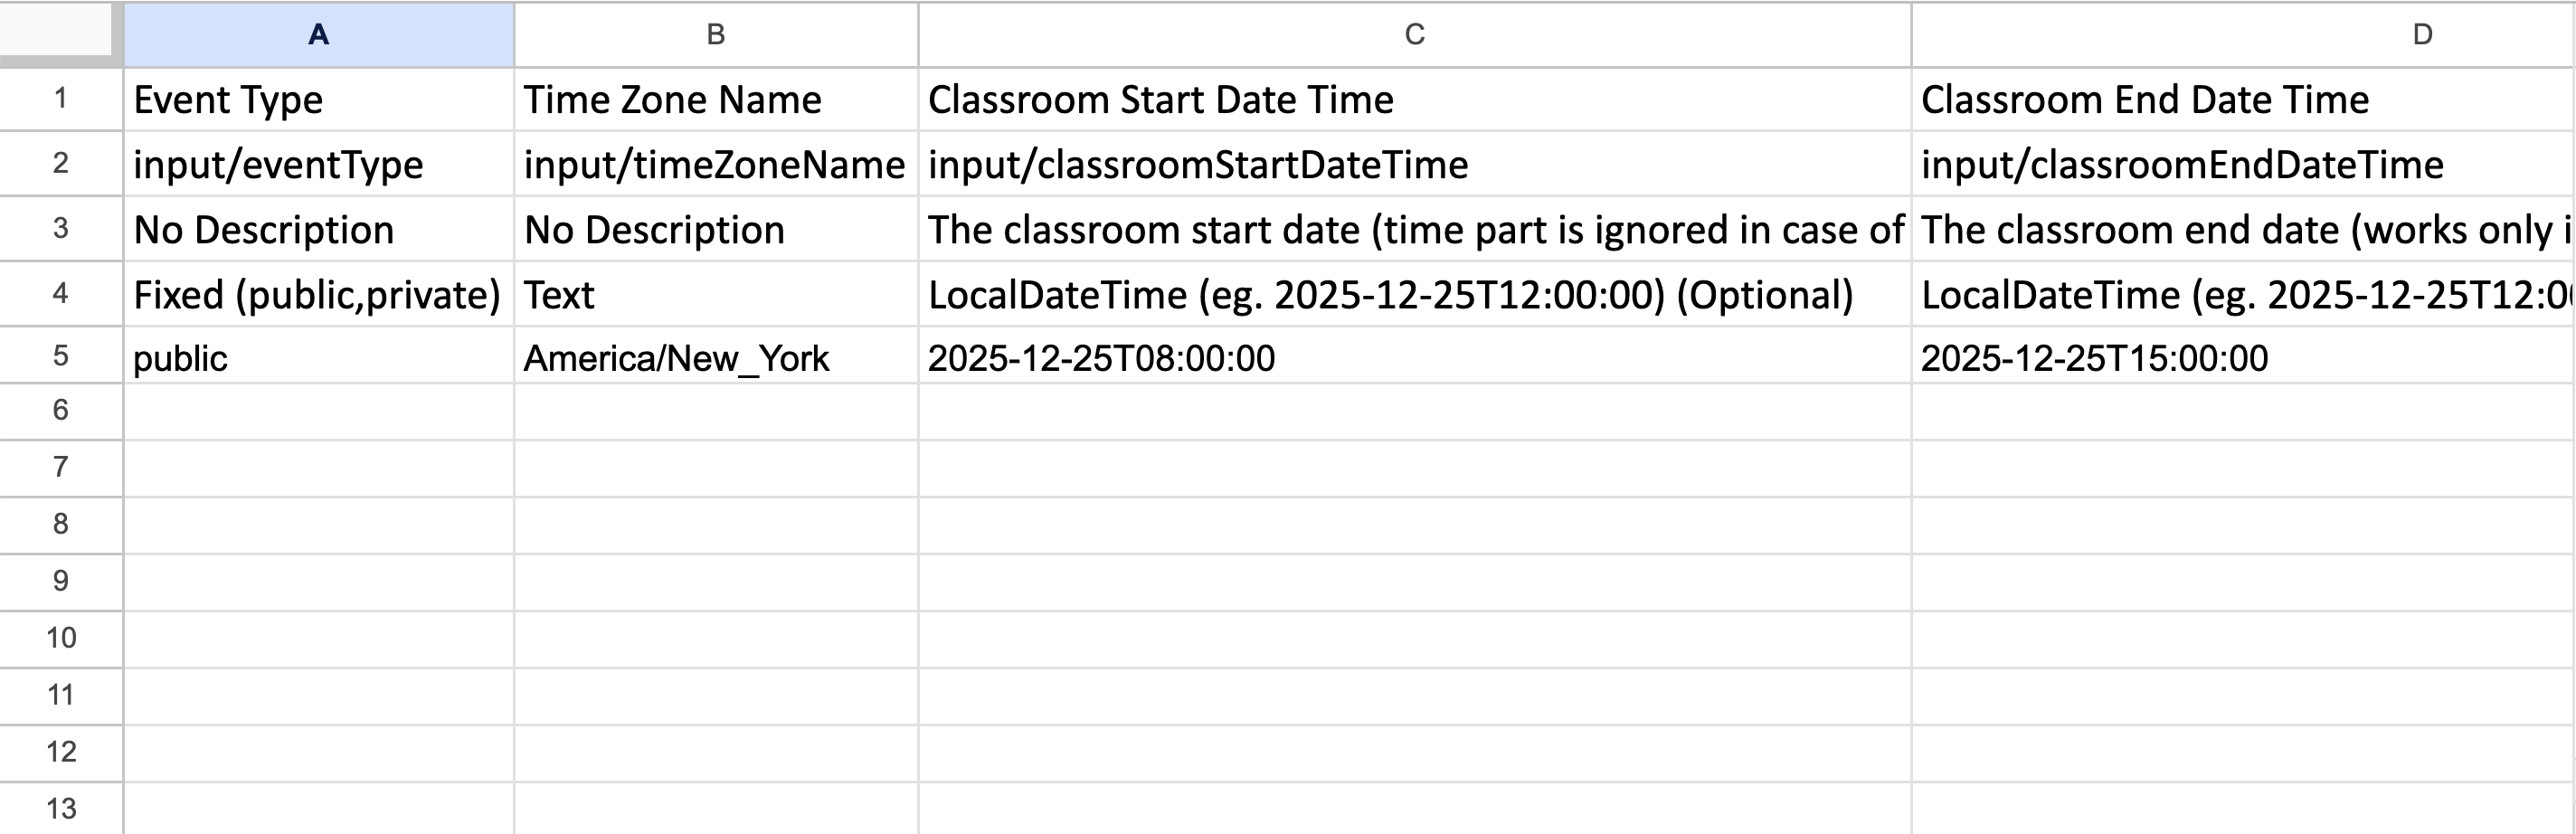
Task: Click the '2025-12-25T15:00:00' cell
Action: (x=2242, y=358)
